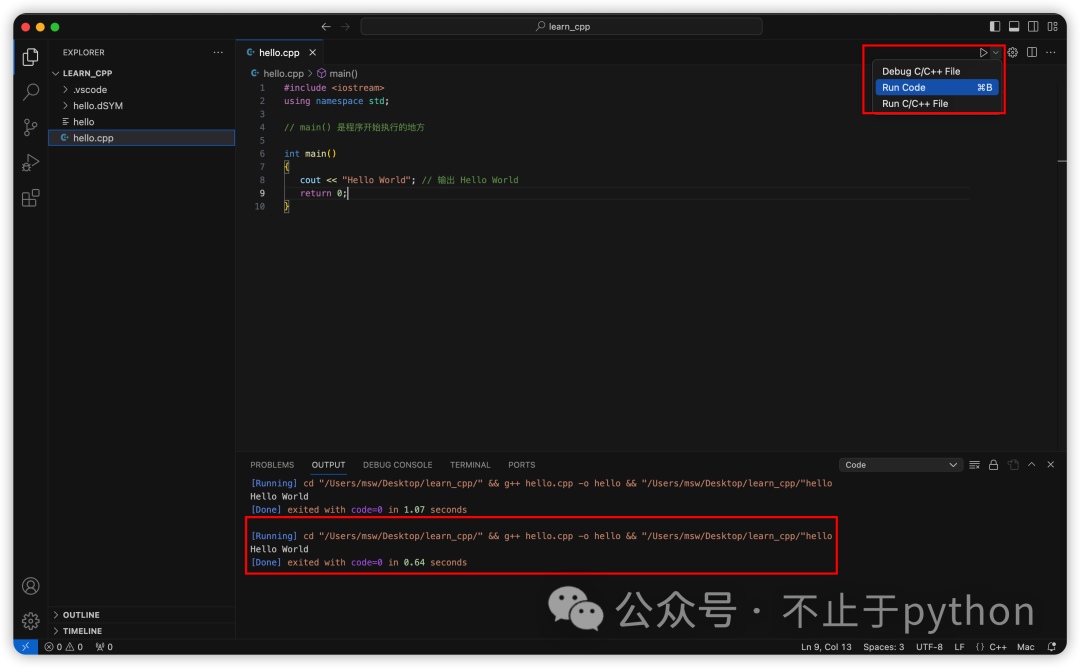Open the Manage gear in activity bar
This screenshot has height=668, width=1080.
click(x=31, y=620)
